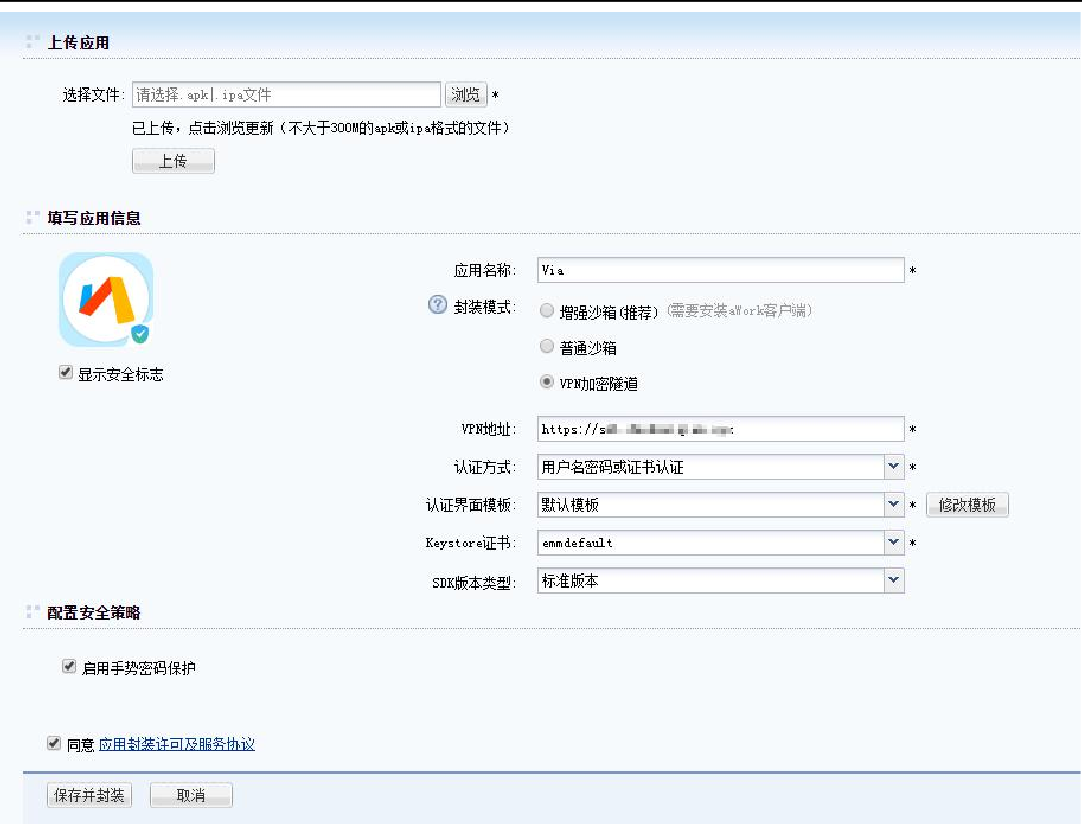Click the 浏览 browse button
Viewport: 1082px width, 824px height.
466,95
